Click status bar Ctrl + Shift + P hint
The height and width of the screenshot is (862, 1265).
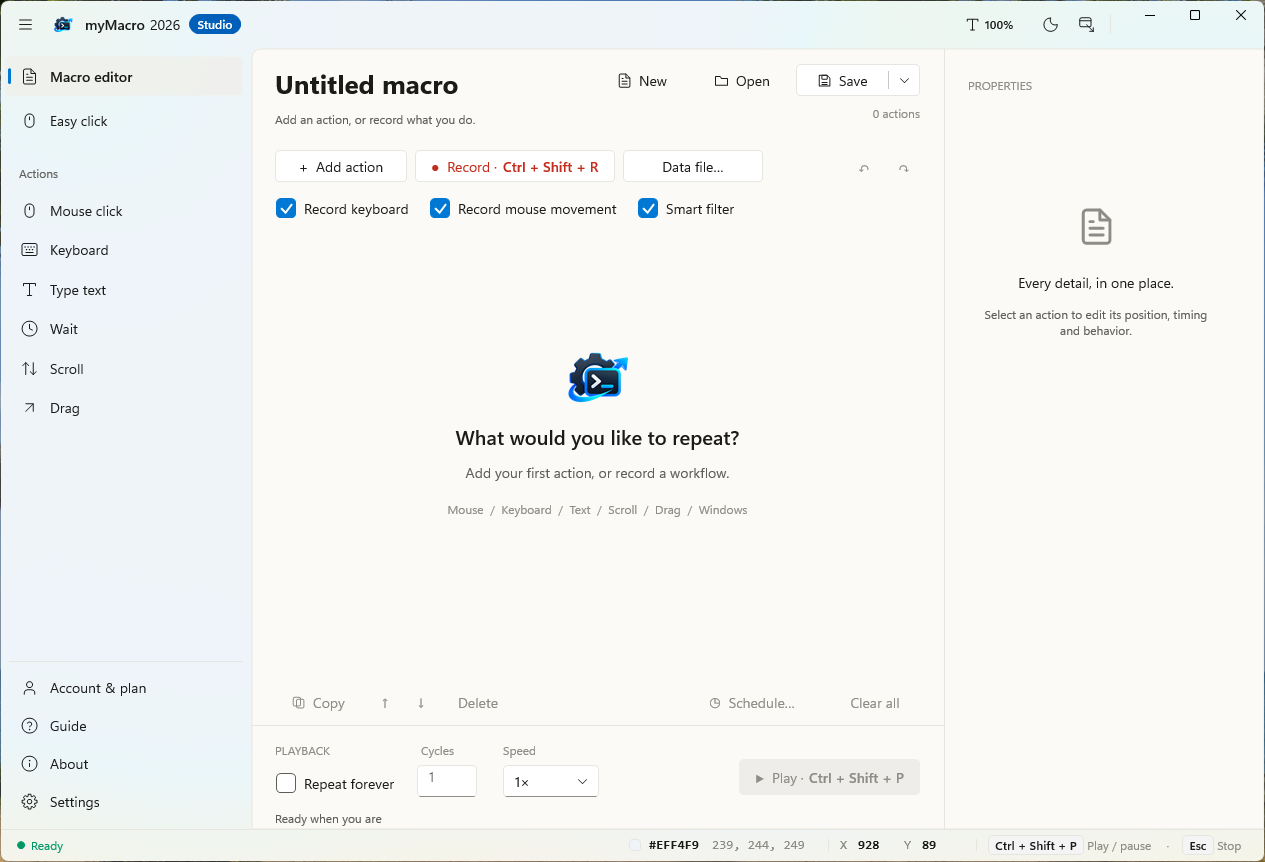click(x=1036, y=846)
